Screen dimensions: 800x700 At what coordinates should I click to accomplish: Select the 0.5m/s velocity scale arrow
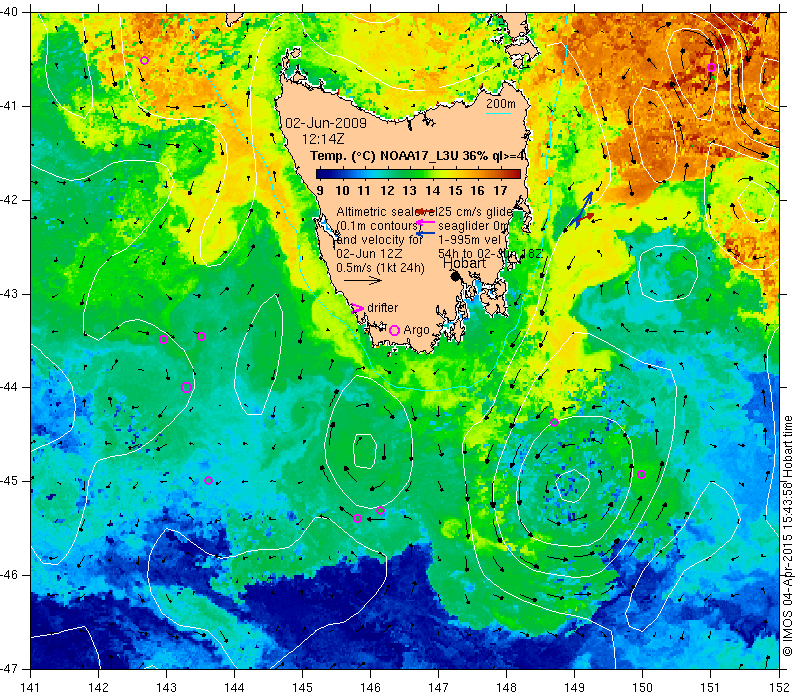coord(362,280)
